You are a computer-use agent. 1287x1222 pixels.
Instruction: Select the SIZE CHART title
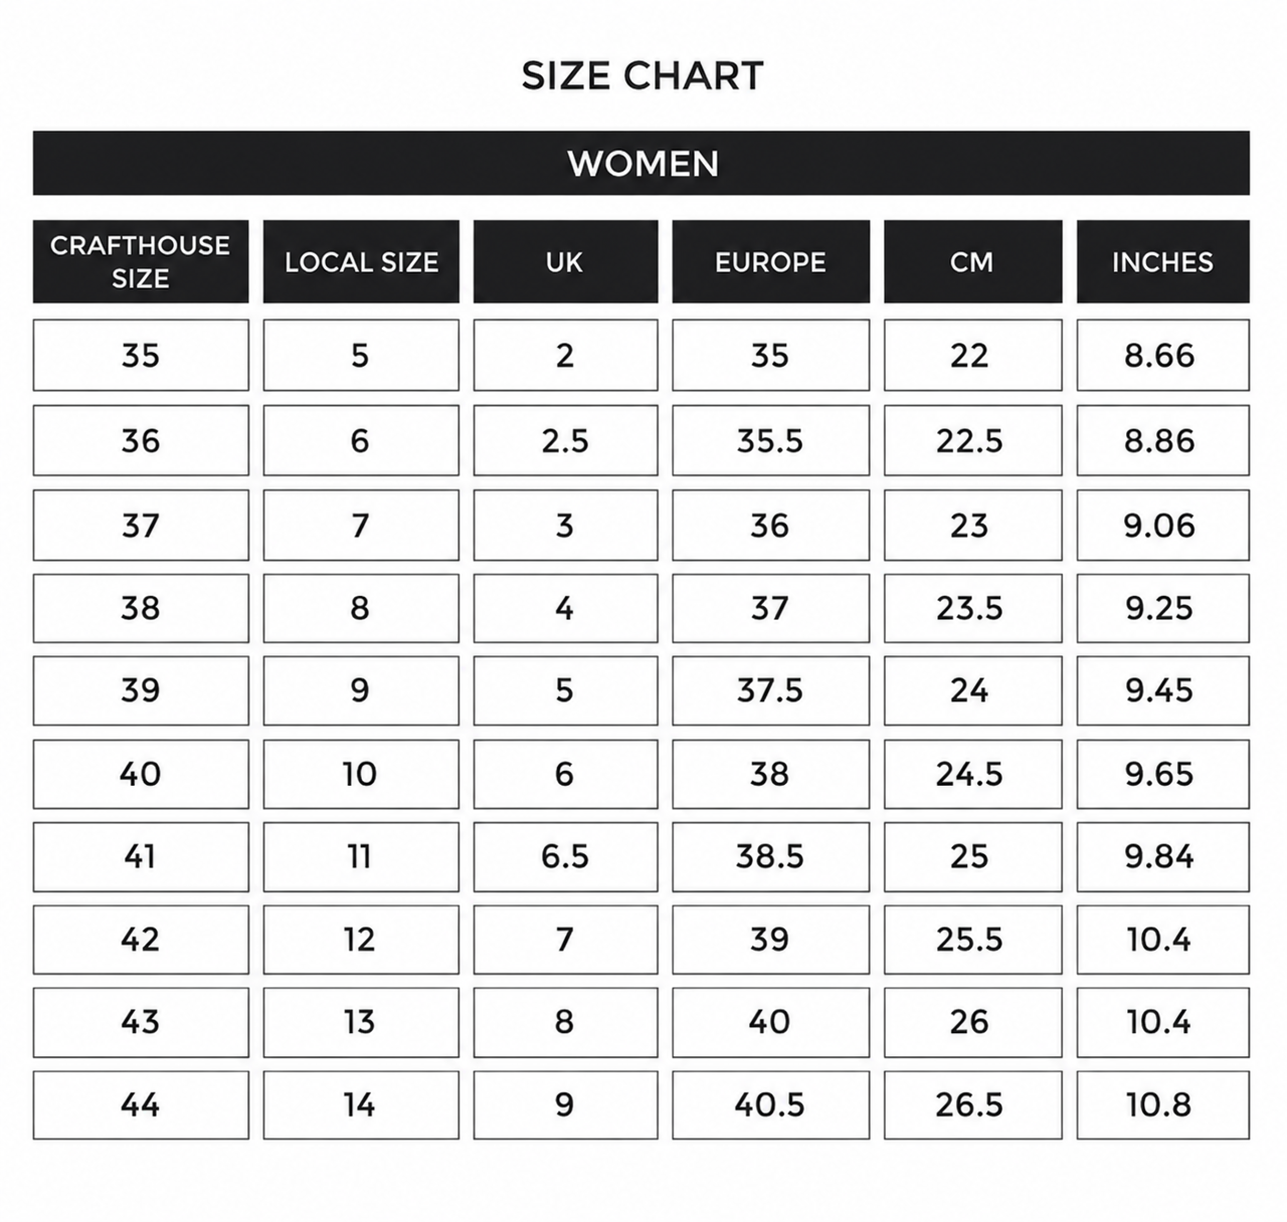(643, 76)
